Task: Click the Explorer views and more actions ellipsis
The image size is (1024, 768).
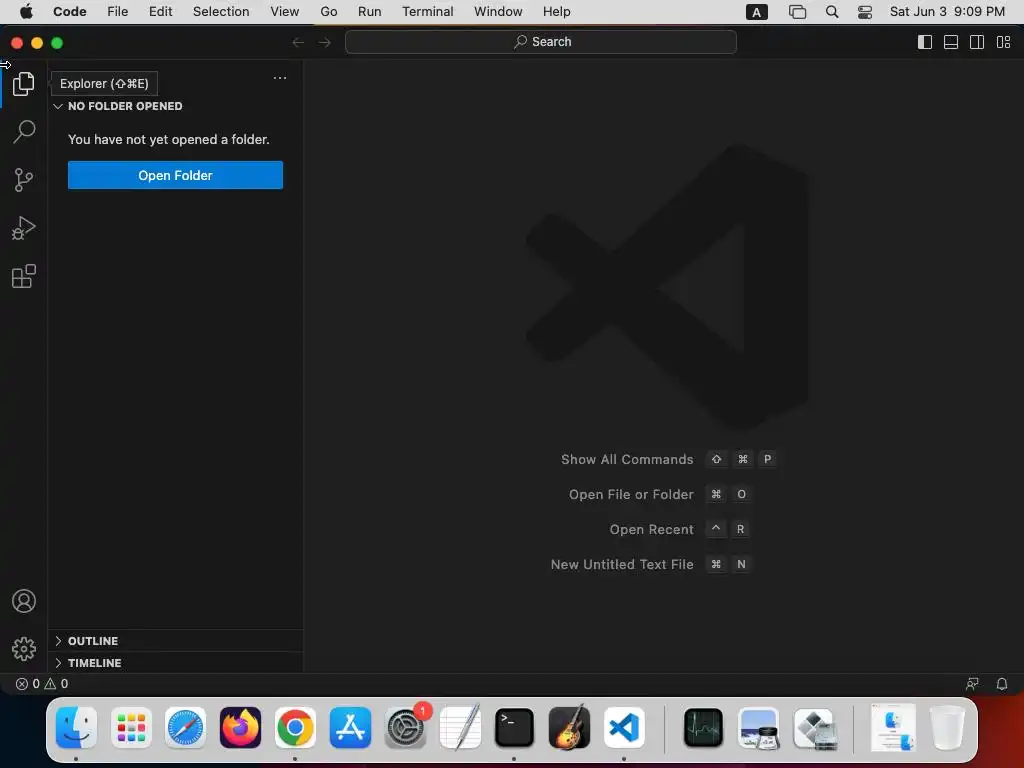Action: pos(280,78)
